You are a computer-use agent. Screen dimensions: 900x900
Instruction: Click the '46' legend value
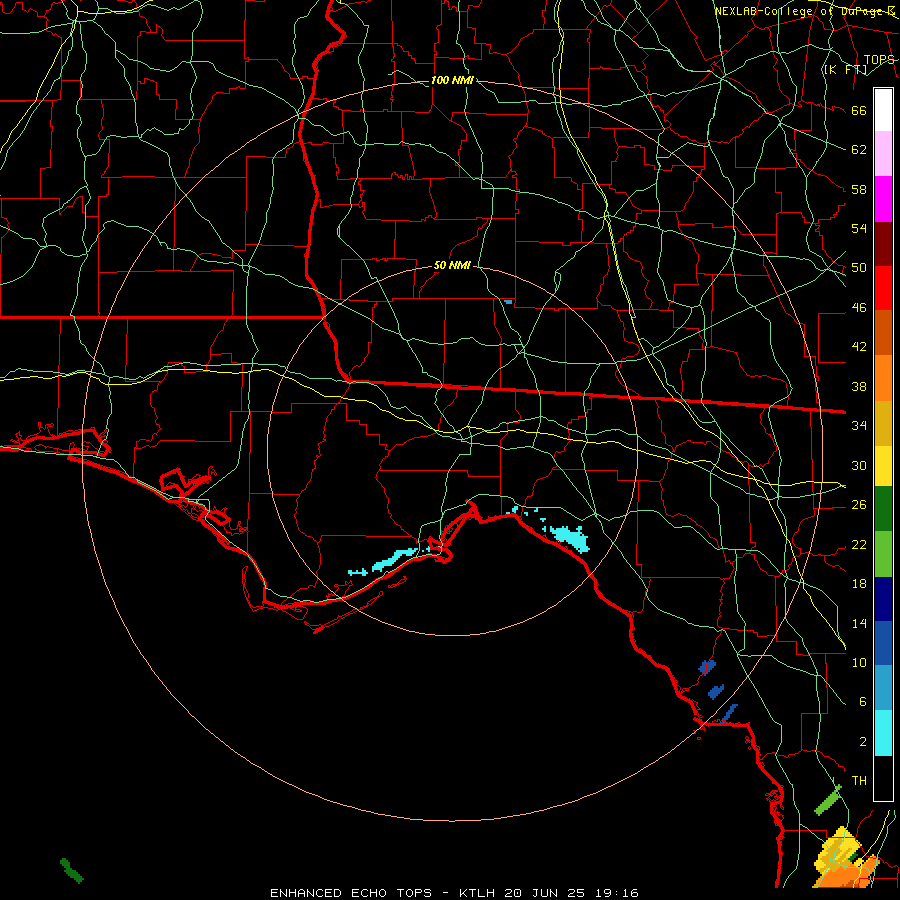[x=859, y=308]
